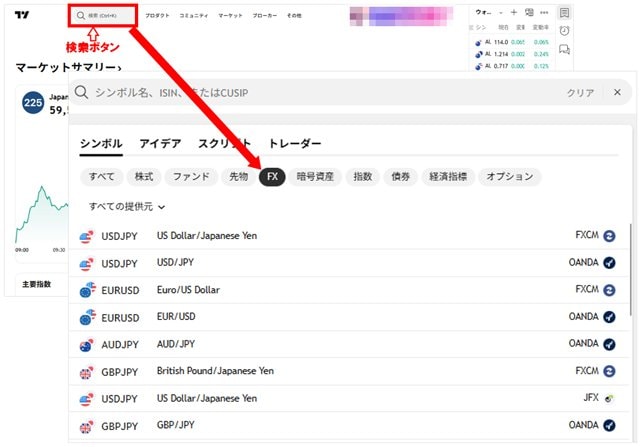Select GBP/JPY OANDA result

[x=349, y=425]
